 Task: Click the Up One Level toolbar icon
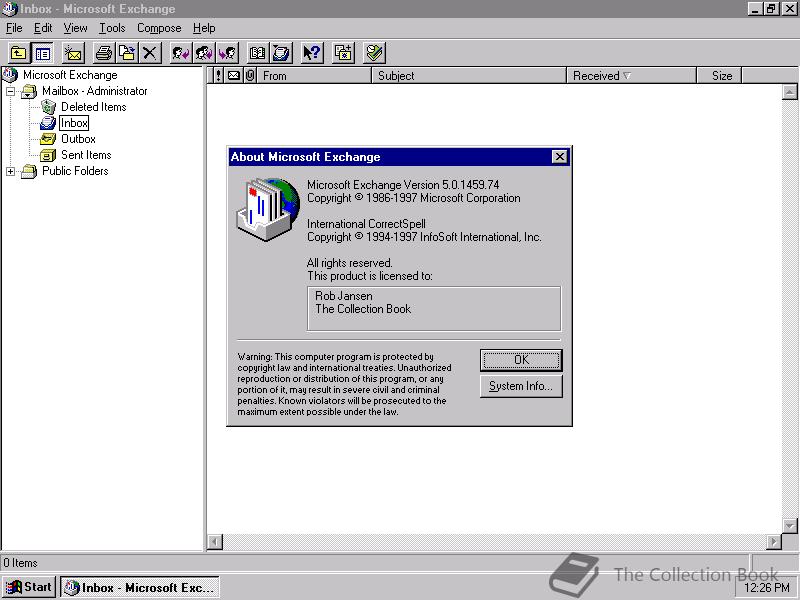[x=18, y=53]
